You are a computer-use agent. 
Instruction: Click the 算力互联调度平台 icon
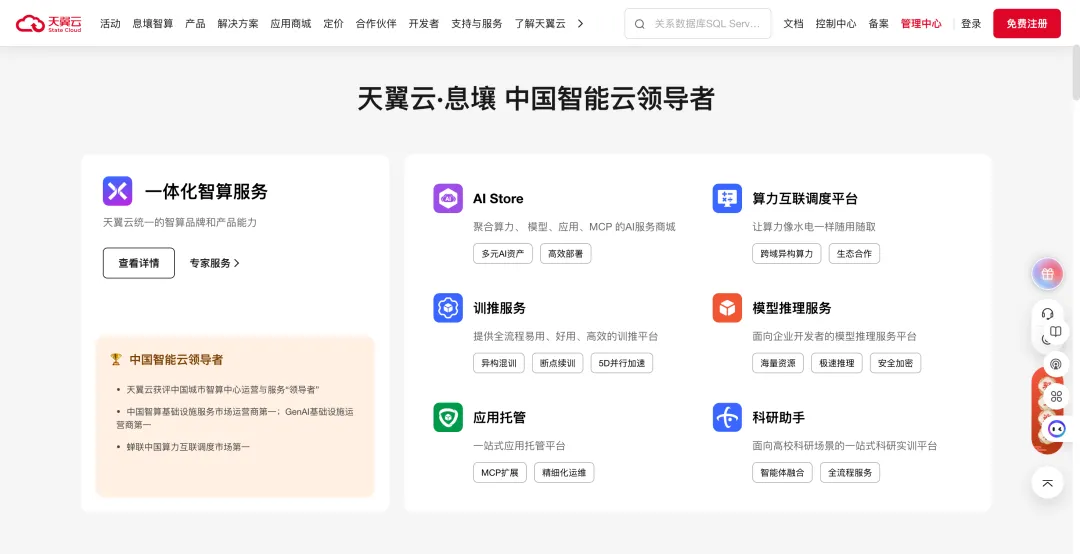point(727,198)
